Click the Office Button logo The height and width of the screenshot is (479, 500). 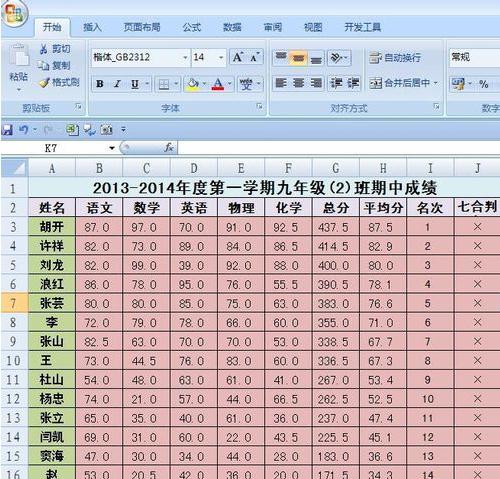point(14,12)
